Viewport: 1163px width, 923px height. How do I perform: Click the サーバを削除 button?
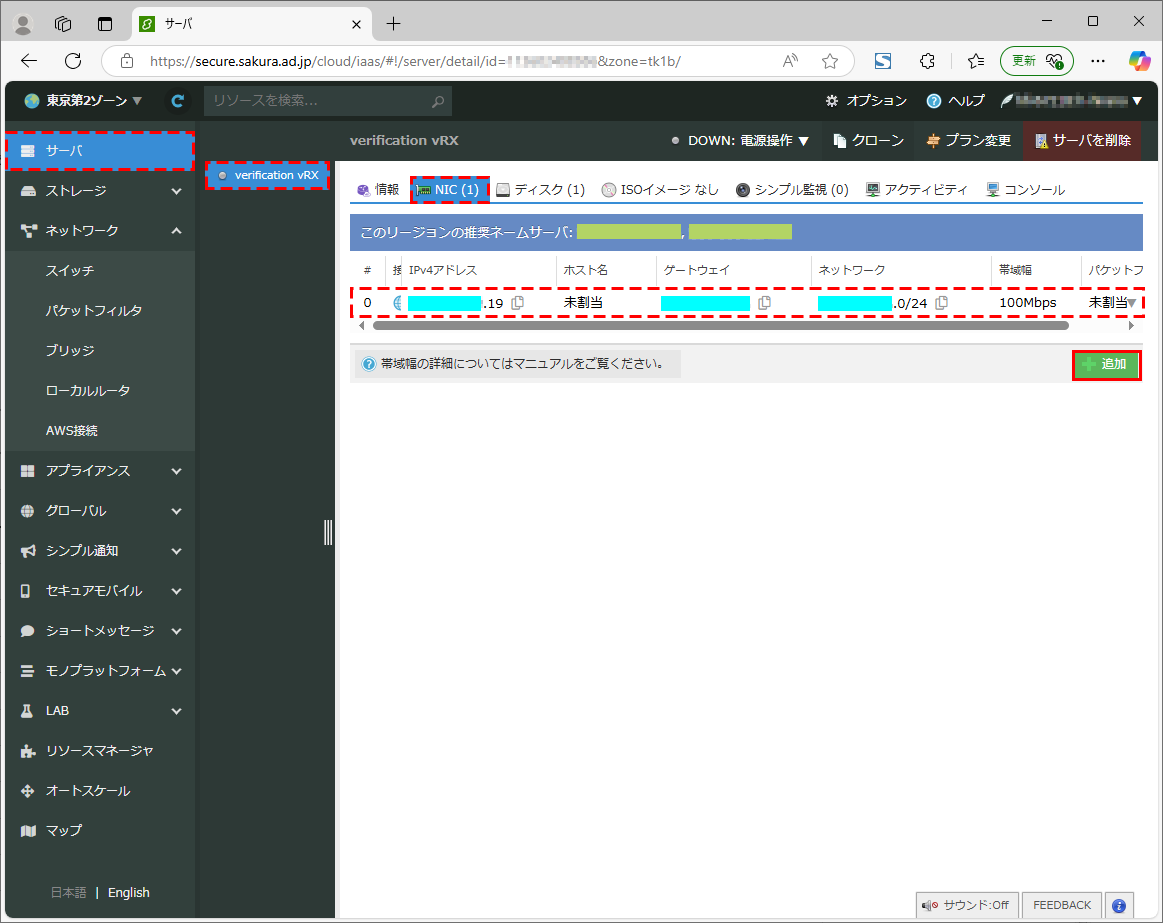[x=1082, y=141]
